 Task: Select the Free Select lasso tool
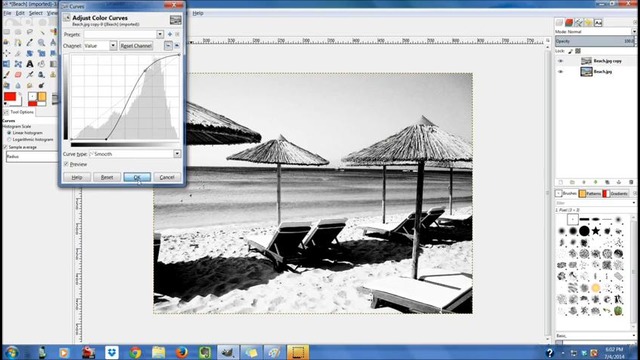30,32
